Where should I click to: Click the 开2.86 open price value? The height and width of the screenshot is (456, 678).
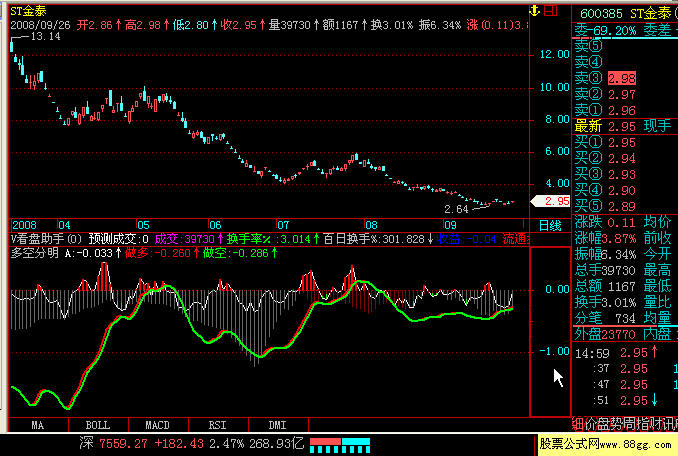94,25
